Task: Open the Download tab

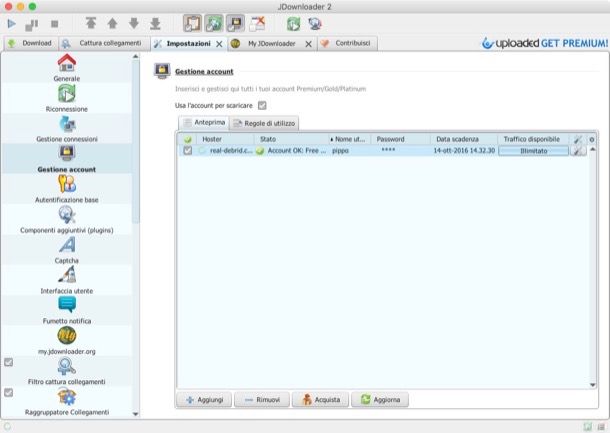Action: pos(31,43)
